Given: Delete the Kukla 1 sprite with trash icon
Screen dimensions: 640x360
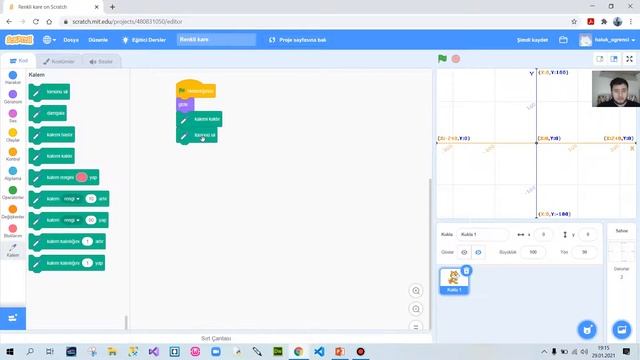Looking at the screenshot, I should coord(467,270).
